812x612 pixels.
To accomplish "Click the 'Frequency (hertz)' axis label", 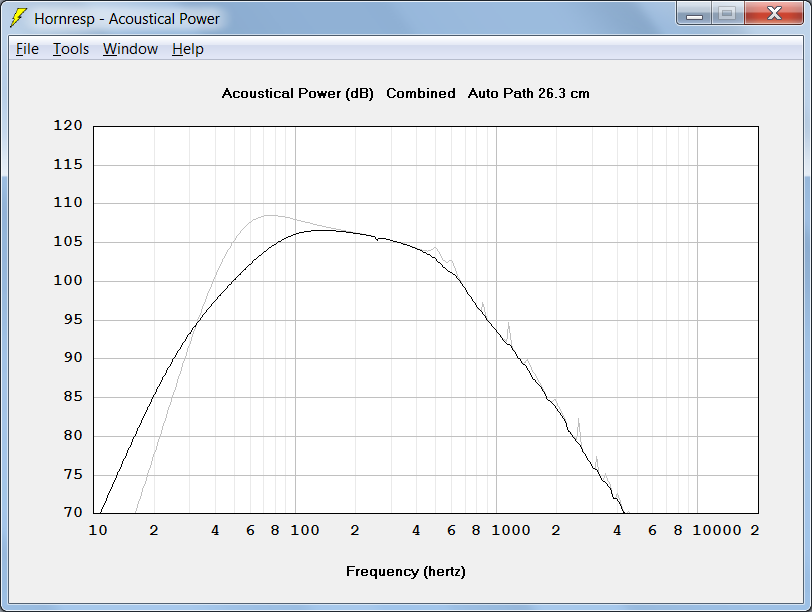I will point(406,572).
